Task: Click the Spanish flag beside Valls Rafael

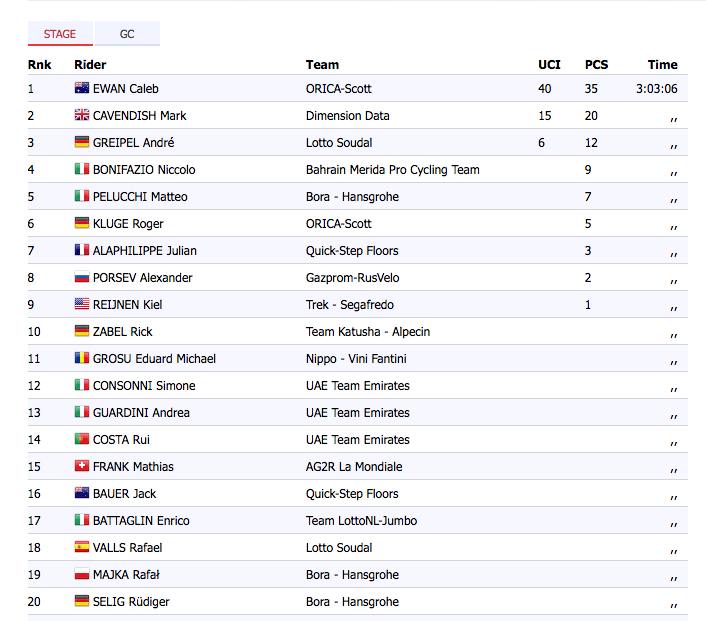Action: [x=82, y=548]
